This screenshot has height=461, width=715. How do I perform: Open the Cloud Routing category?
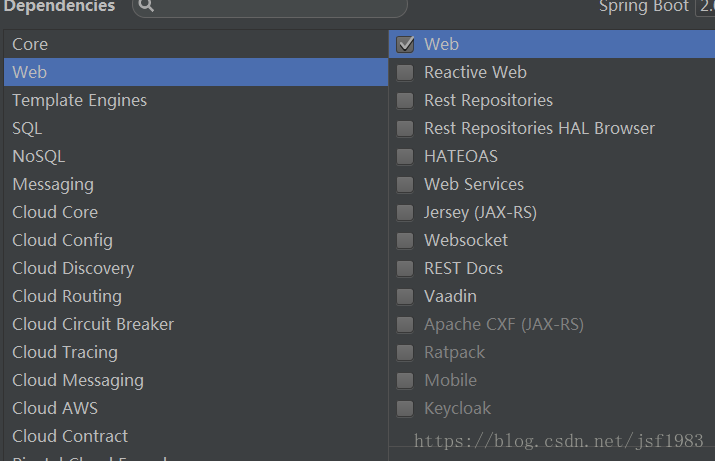196,296
